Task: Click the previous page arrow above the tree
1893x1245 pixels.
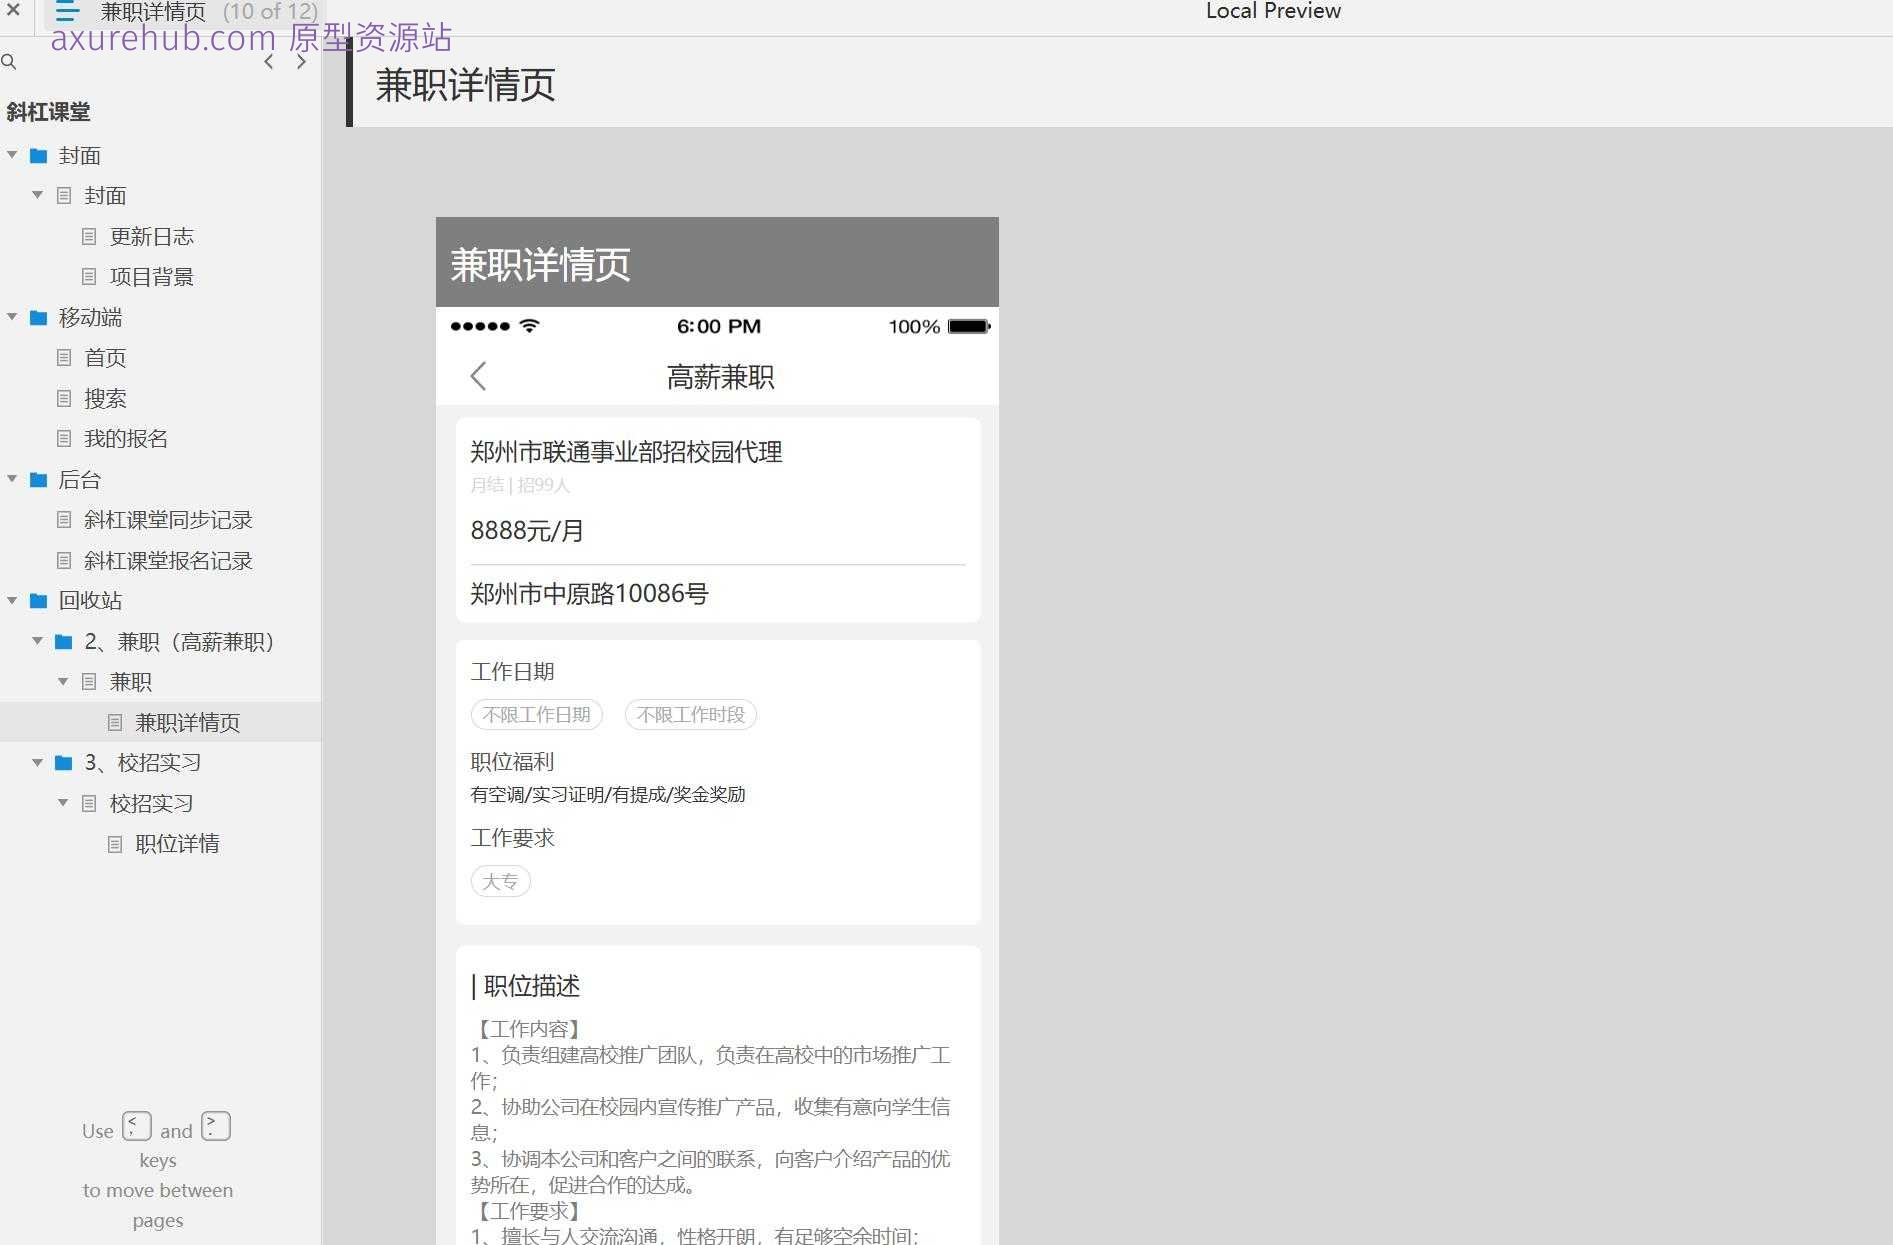Action: tap(268, 61)
